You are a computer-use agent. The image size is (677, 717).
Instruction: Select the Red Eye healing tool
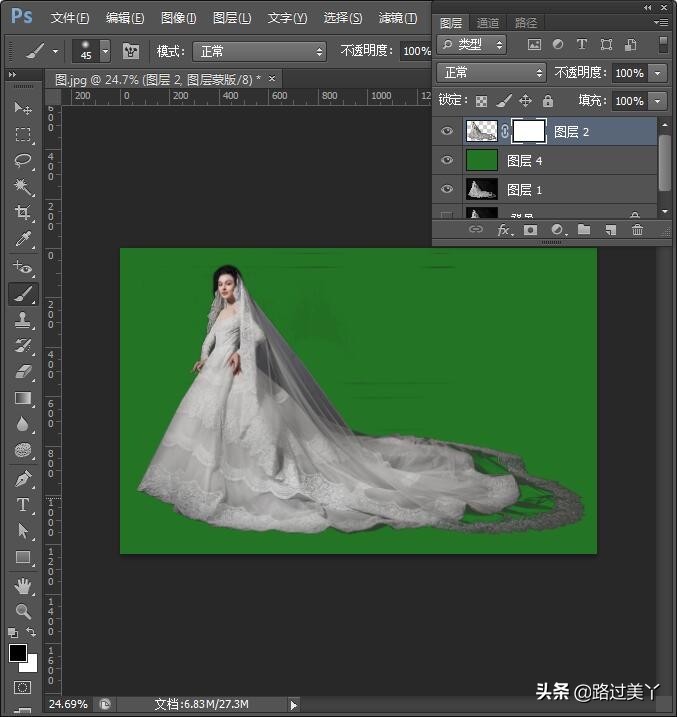[22, 268]
